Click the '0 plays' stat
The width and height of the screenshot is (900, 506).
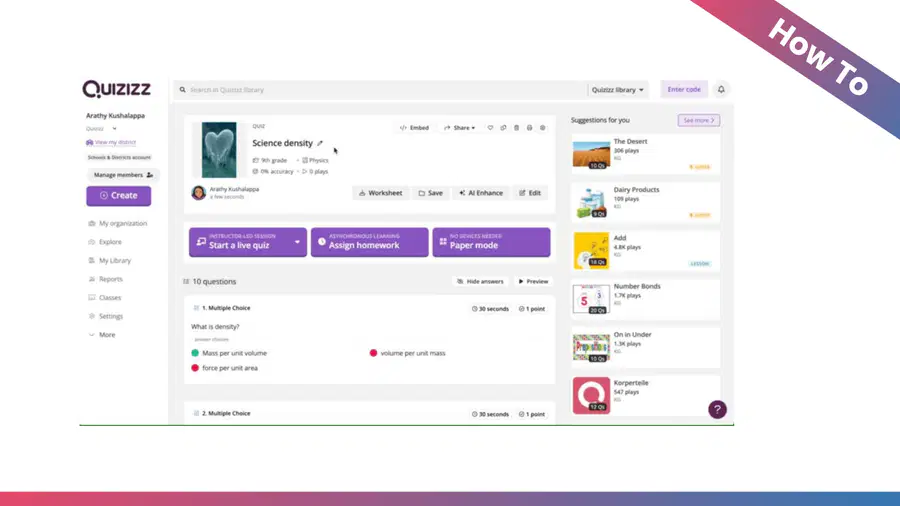315,172
